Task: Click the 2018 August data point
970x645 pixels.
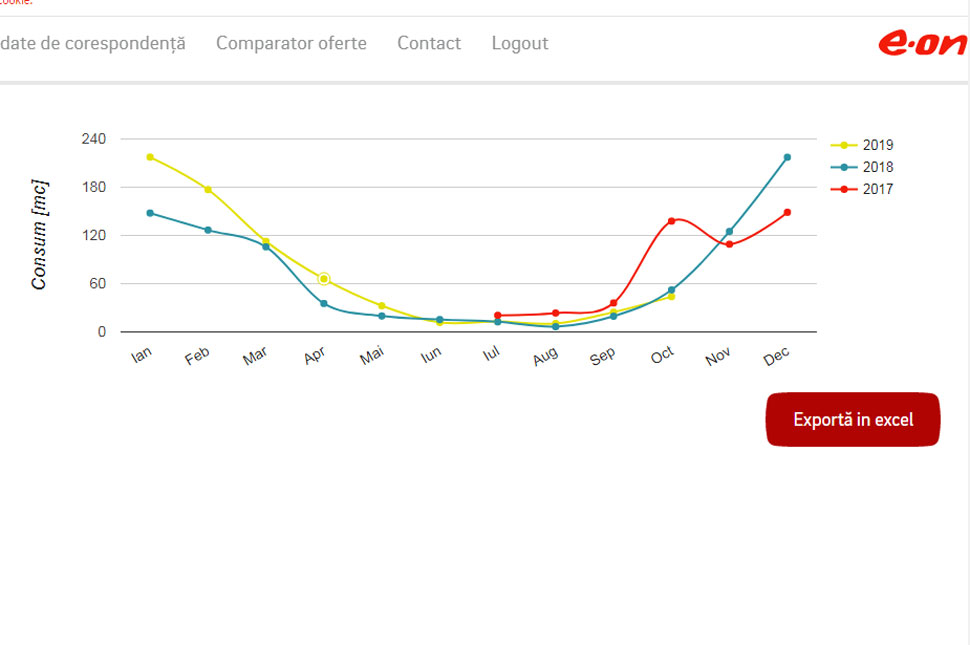Action: (556, 327)
